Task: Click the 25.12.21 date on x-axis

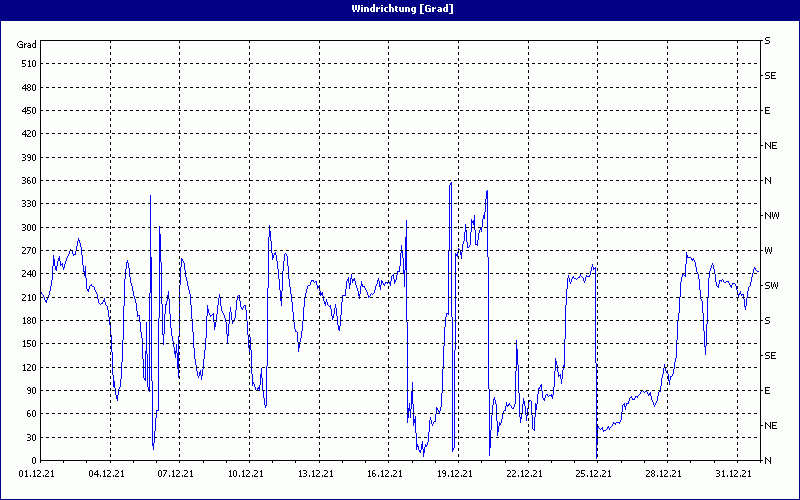Action: coord(594,474)
